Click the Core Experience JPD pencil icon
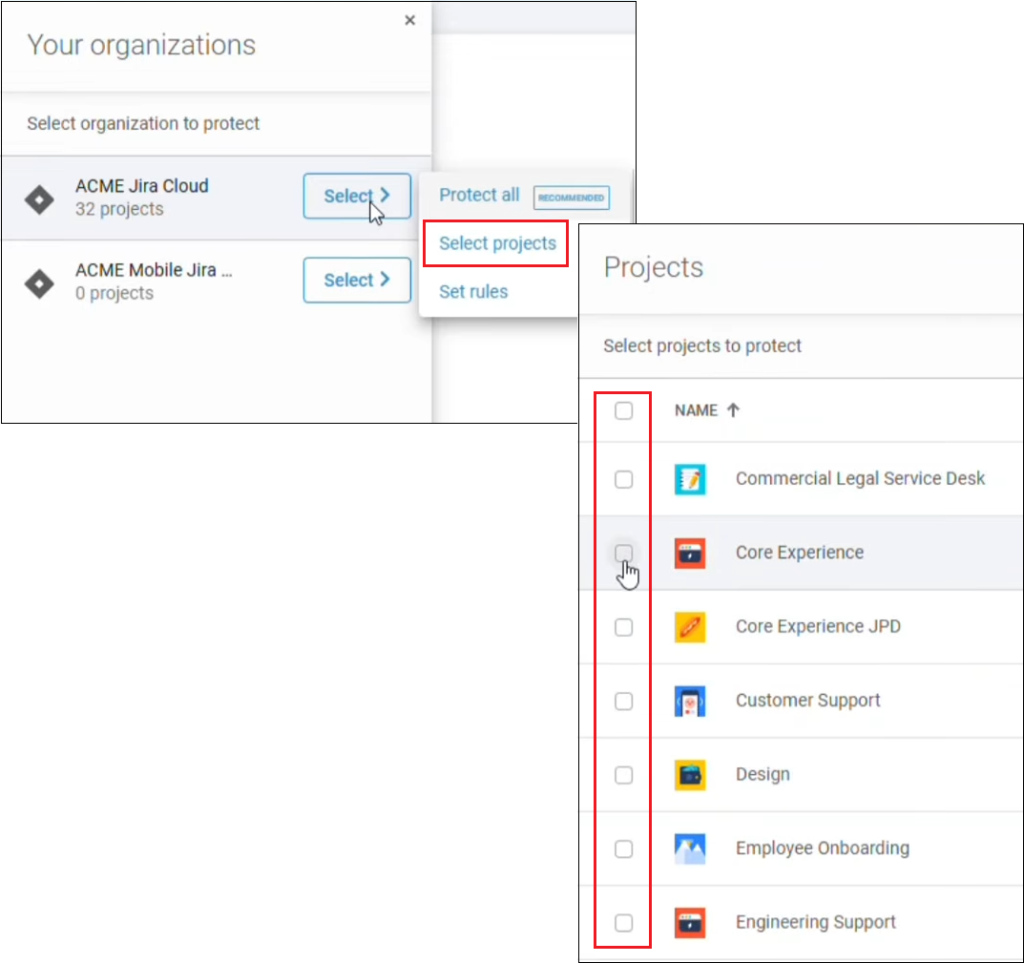1024x963 pixels. 690,626
